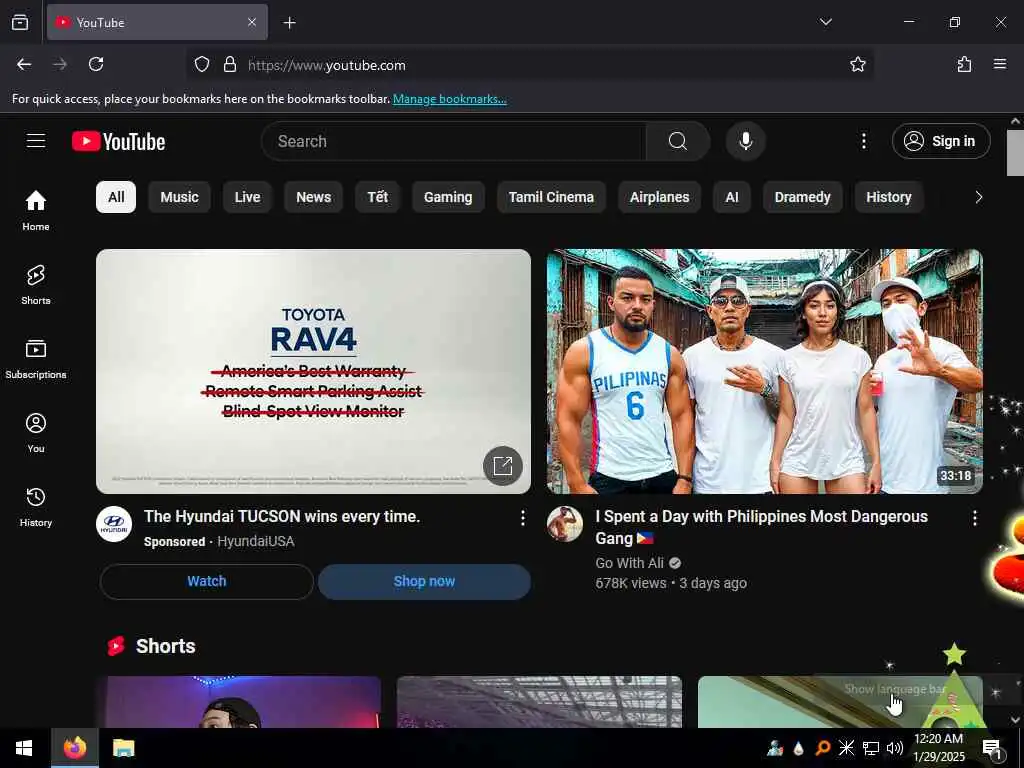Screen dimensions: 1024x768
Task: Start voice search with microphone icon
Action: pyautogui.click(x=745, y=141)
